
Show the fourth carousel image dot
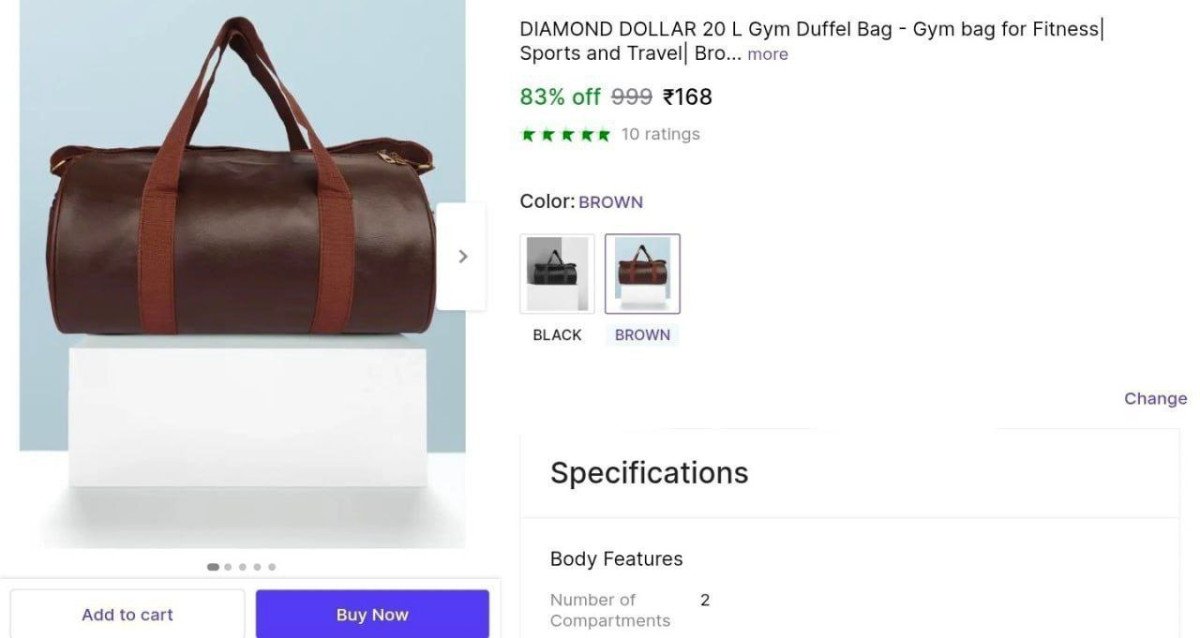coord(257,567)
